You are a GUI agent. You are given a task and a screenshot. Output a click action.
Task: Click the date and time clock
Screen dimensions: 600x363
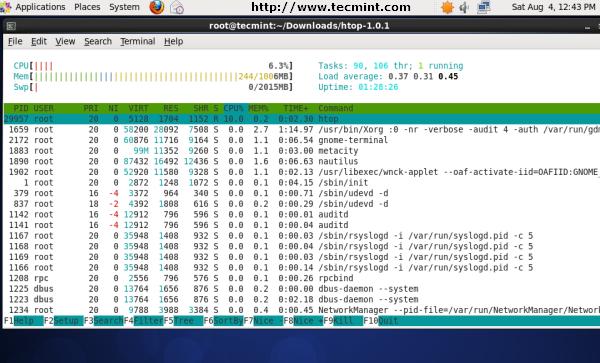pos(553,7)
